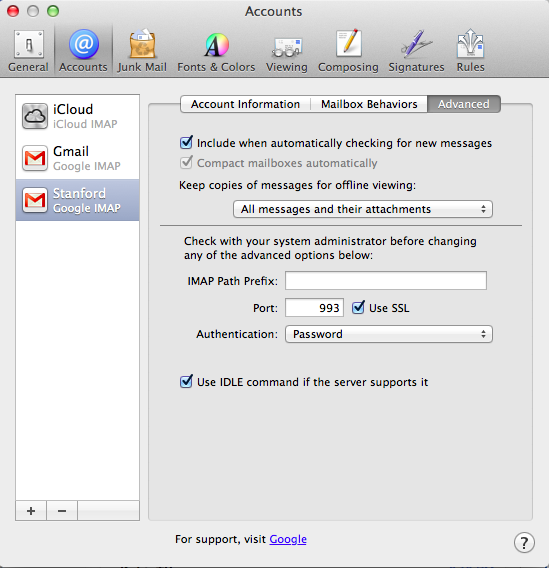Viewport: 549px width, 568px height.
Task: Open the General preferences pane
Action: [28, 51]
